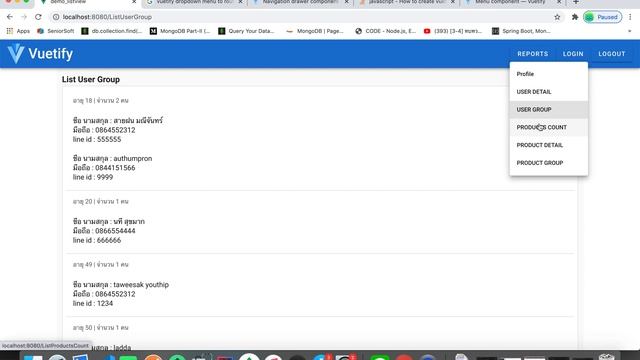
Task: Click the site info icon in address bar
Action: point(56,17)
